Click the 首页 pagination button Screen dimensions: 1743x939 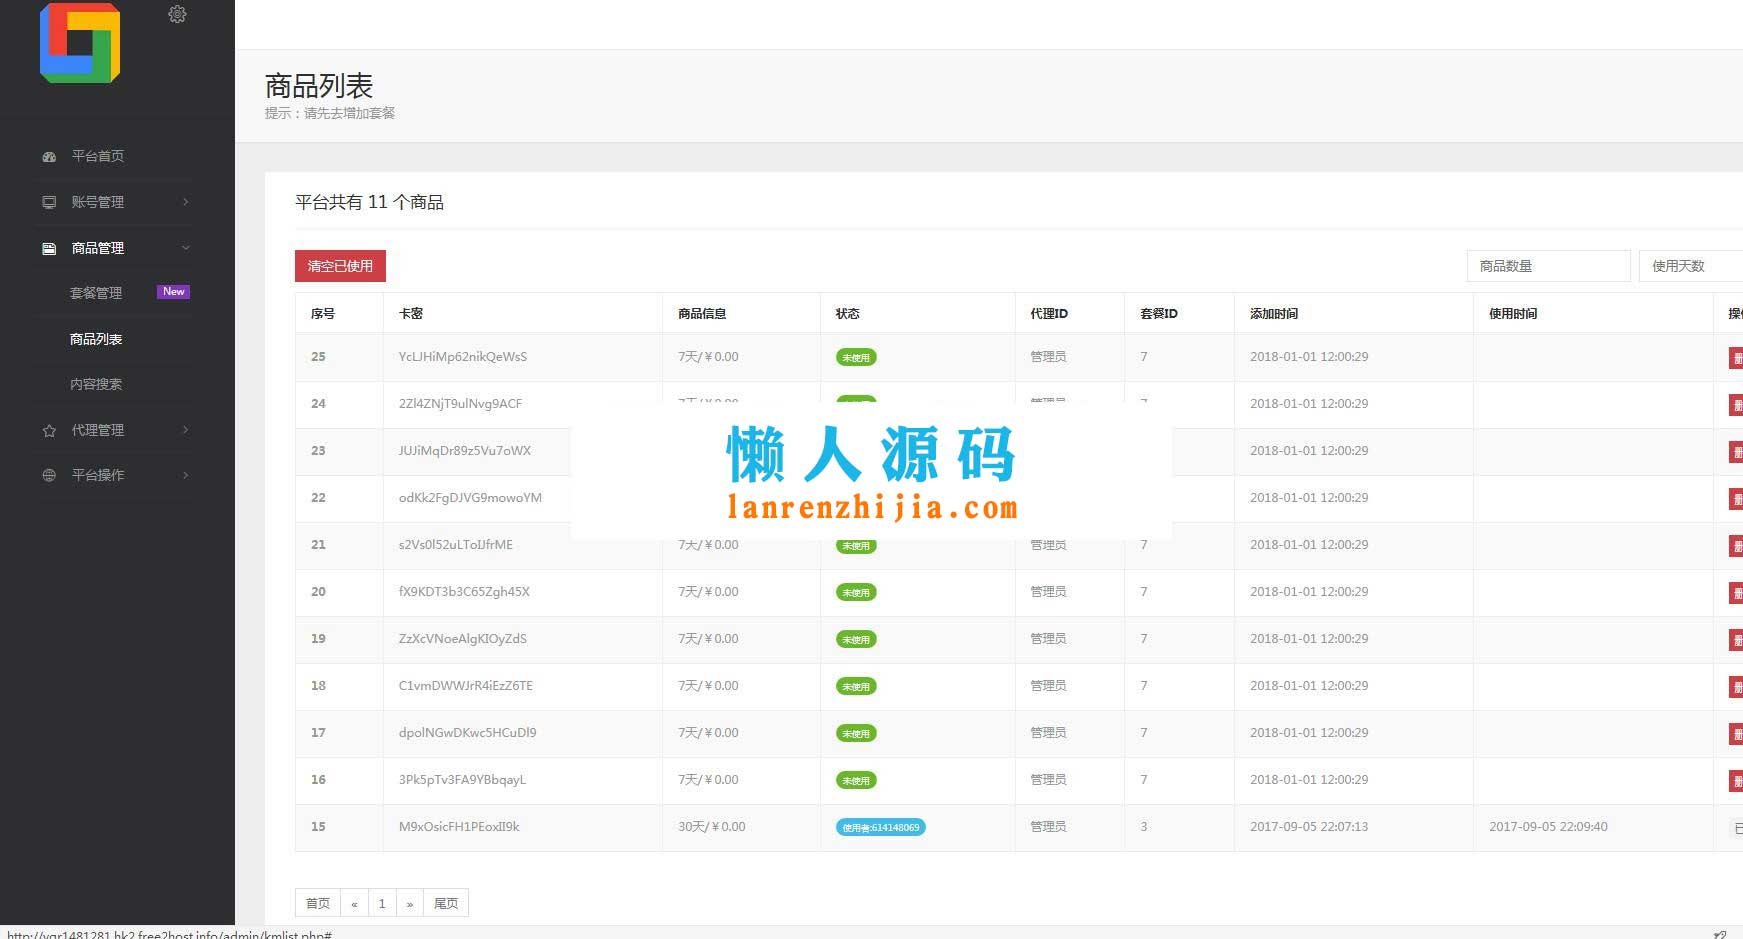pyautogui.click(x=317, y=903)
